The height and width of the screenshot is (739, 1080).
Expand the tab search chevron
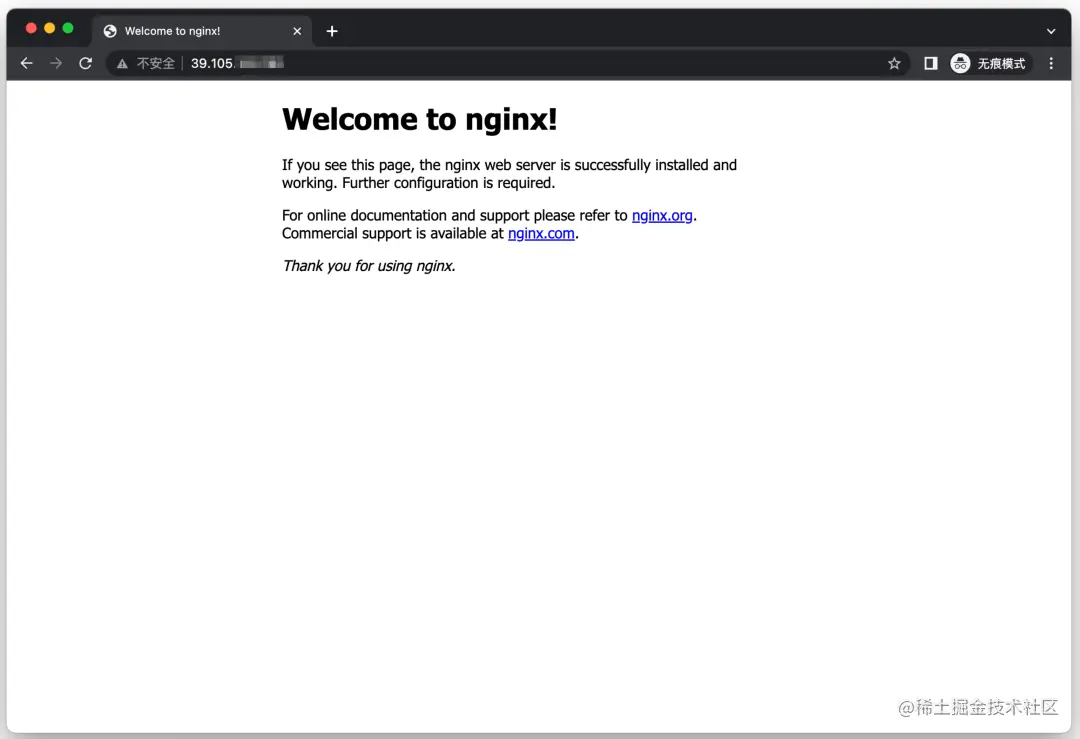point(1051,31)
